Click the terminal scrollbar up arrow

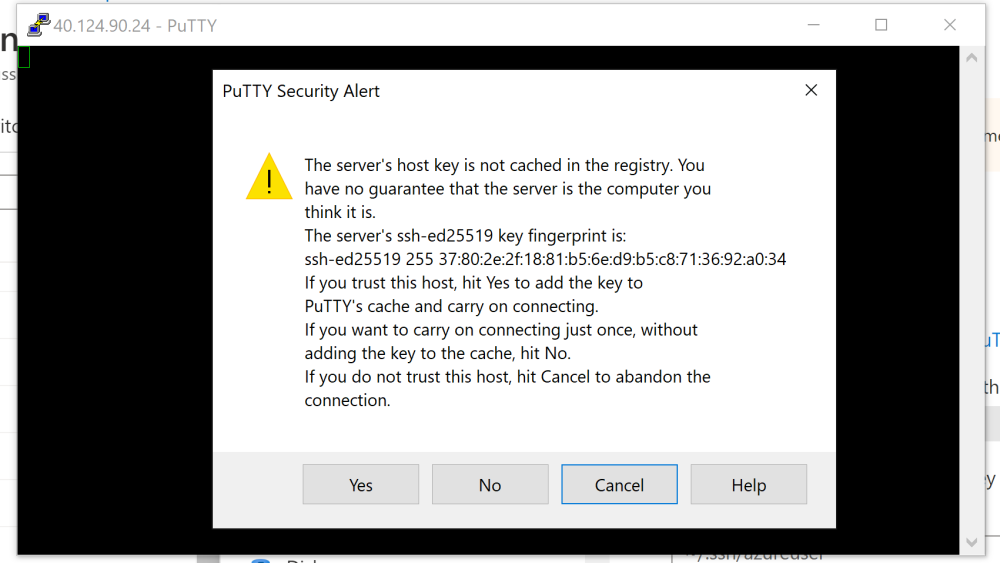[x=970, y=59]
